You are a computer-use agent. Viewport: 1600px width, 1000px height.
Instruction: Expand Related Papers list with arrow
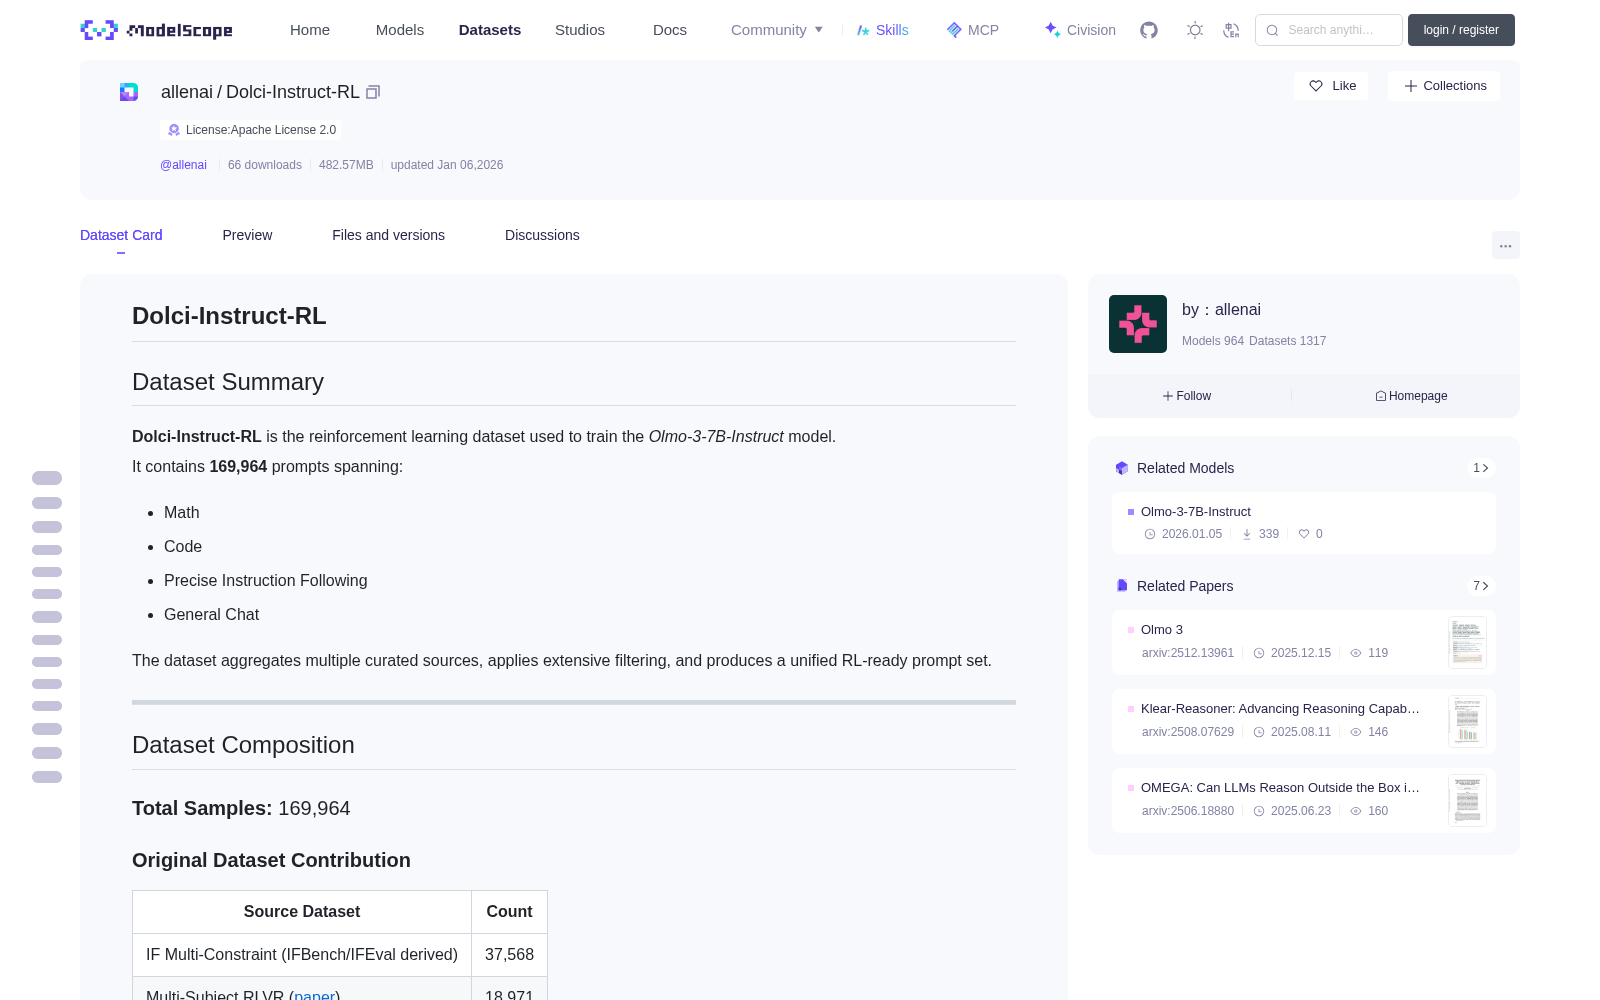click(x=1481, y=586)
